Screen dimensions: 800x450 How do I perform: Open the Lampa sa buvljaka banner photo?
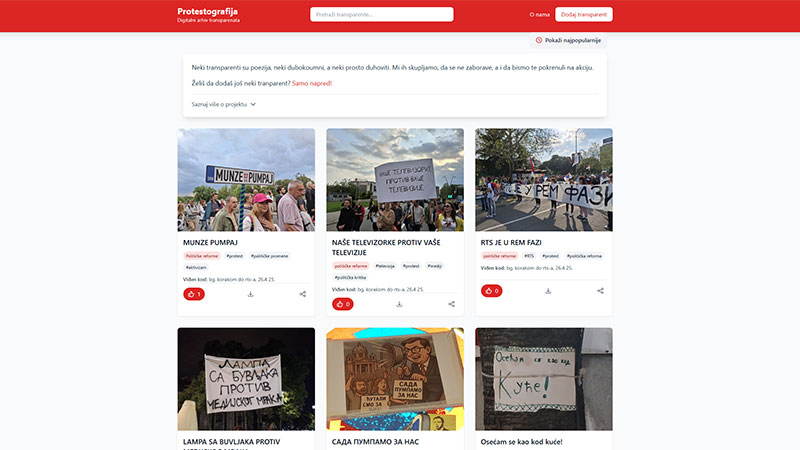246,379
